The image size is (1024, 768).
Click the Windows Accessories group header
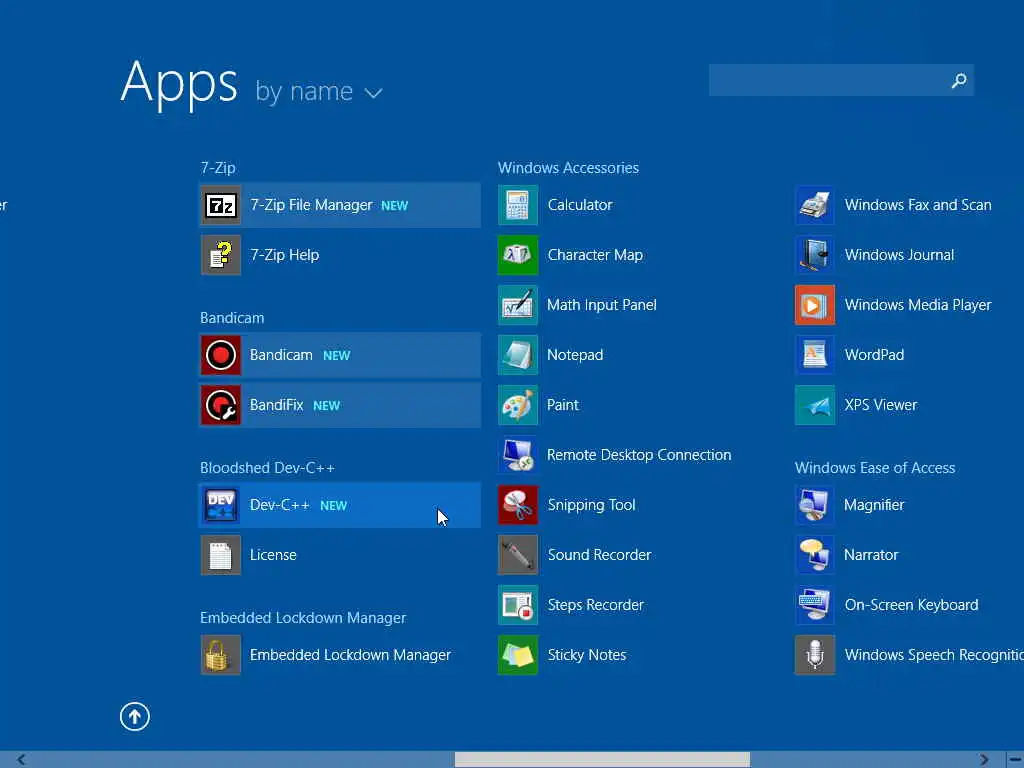(x=568, y=168)
